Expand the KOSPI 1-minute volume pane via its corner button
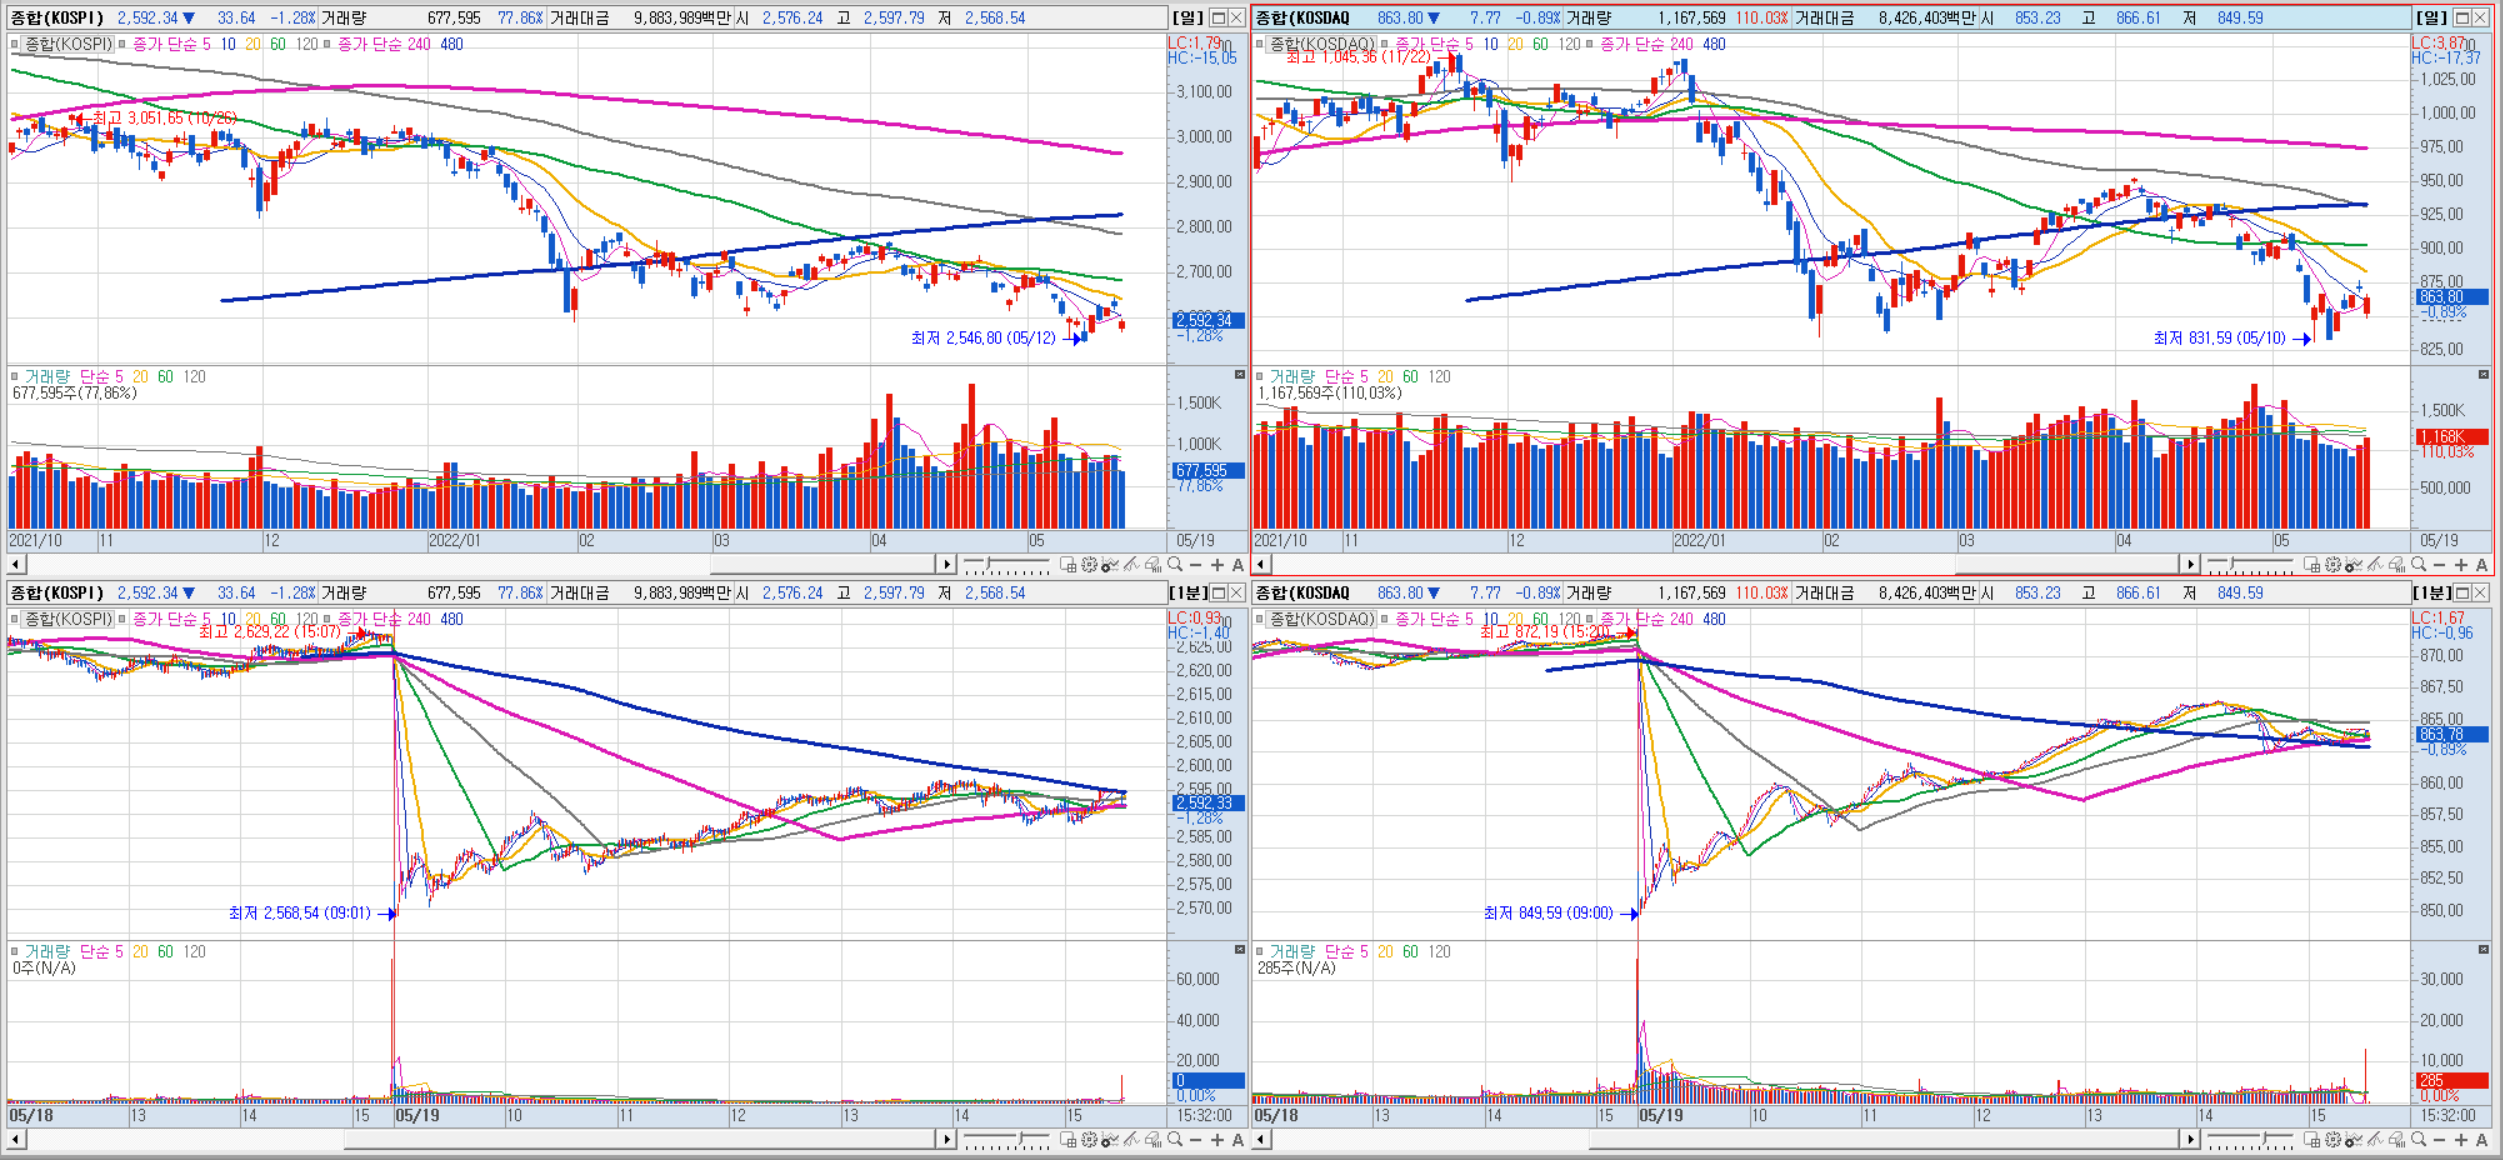Image resolution: width=2503 pixels, height=1160 pixels. pyautogui.click(x=1240, y=950)
